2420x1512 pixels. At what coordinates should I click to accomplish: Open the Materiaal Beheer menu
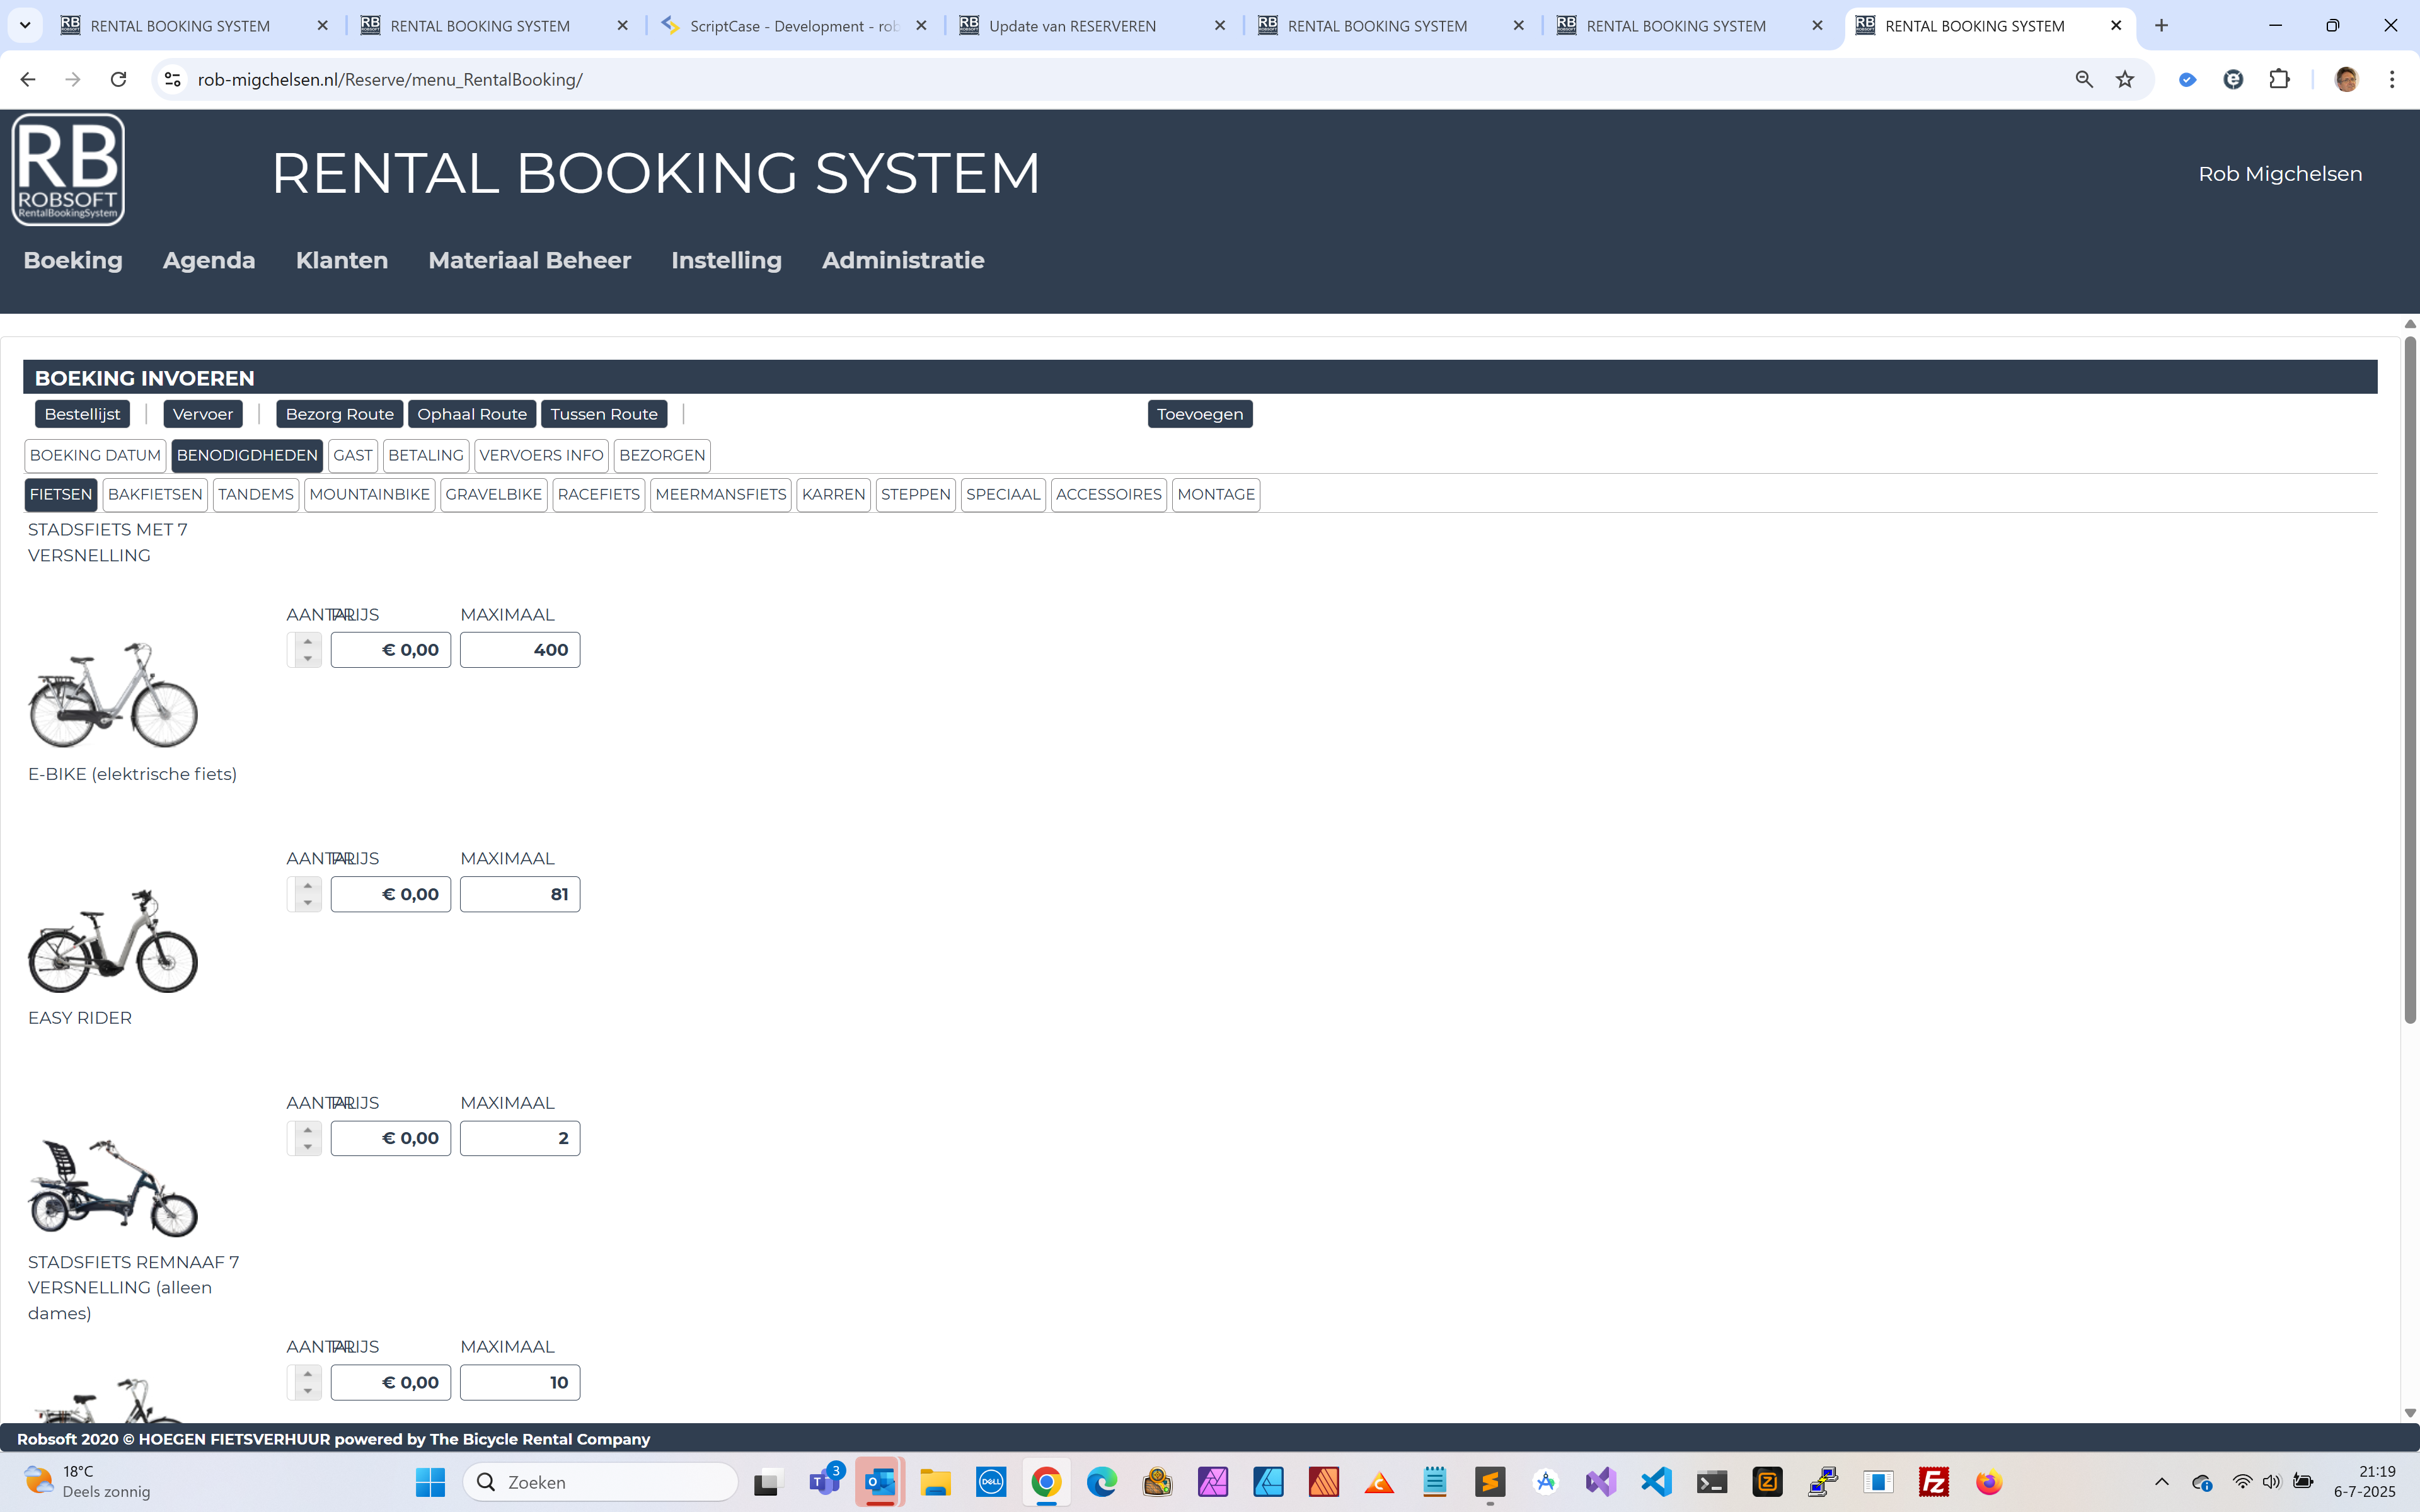coord(529,260)
